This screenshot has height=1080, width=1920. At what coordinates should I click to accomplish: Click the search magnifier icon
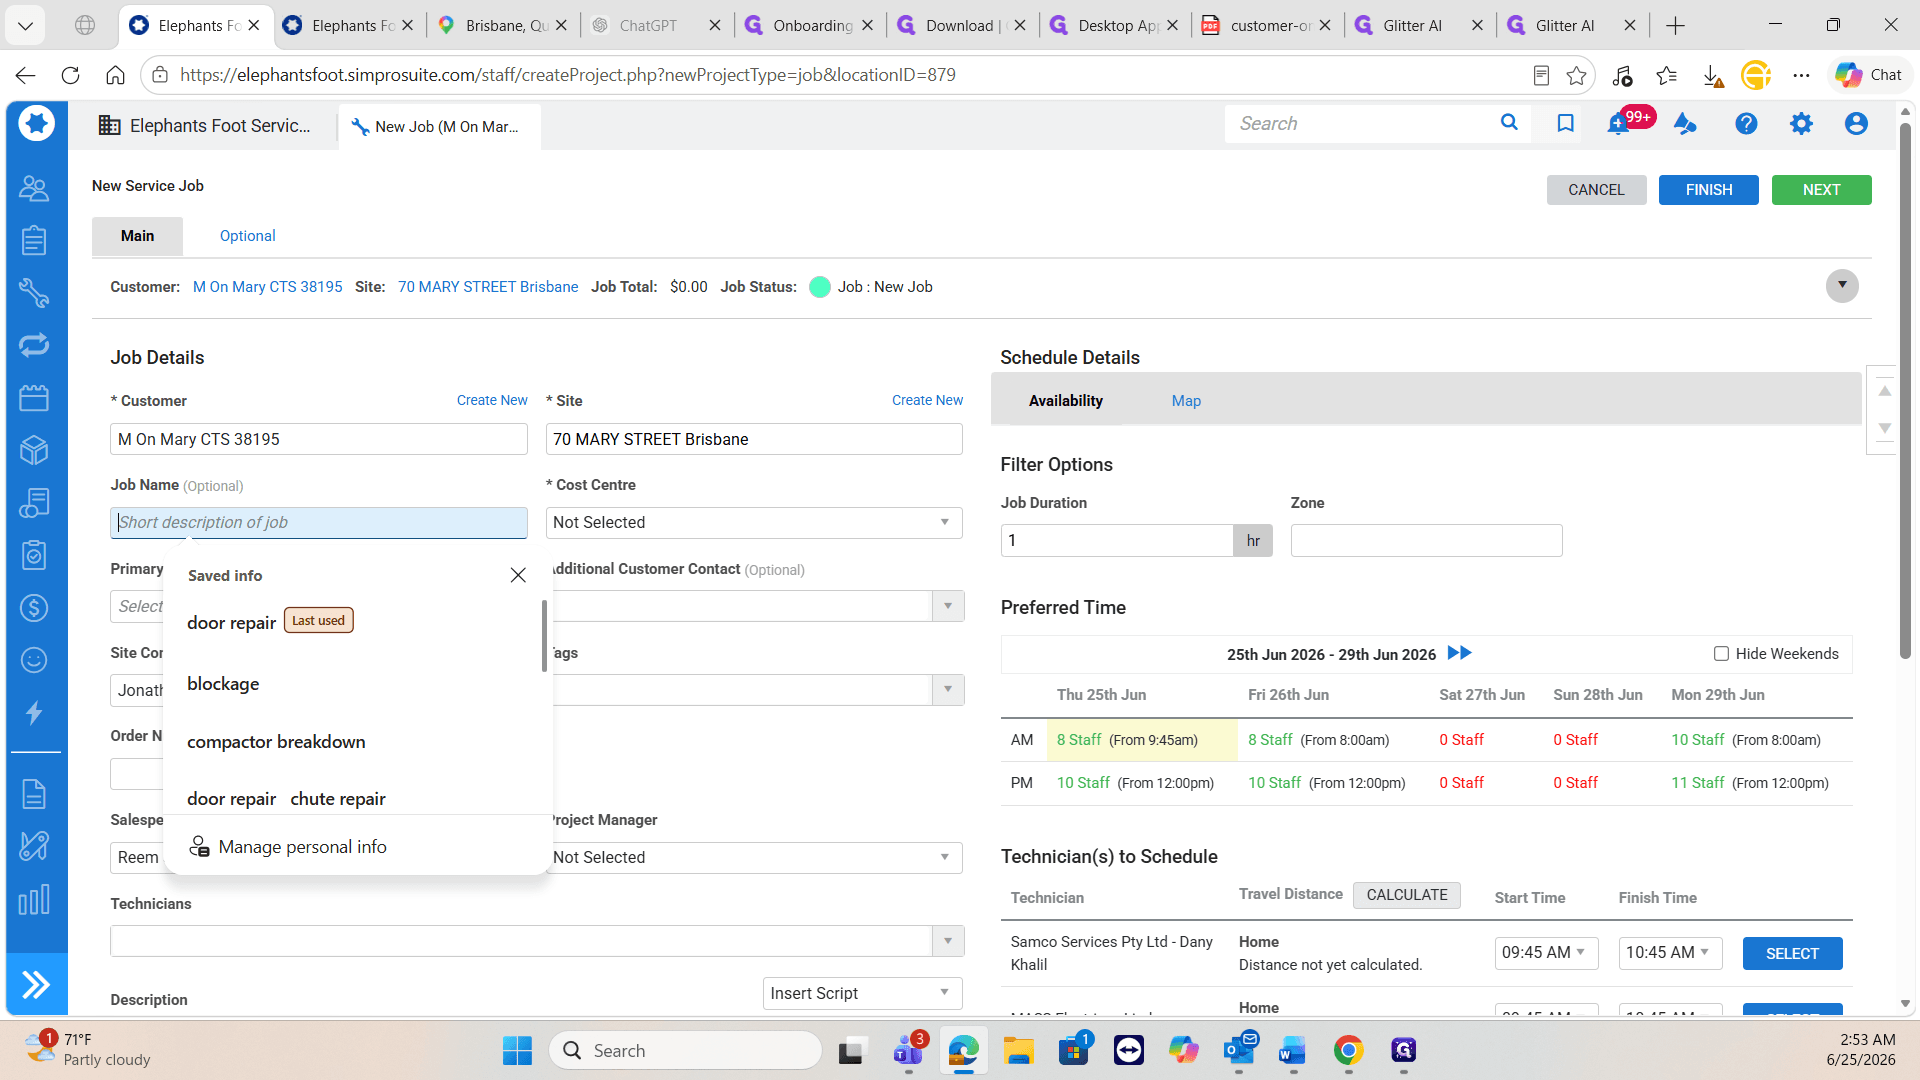coord(1509,122)
